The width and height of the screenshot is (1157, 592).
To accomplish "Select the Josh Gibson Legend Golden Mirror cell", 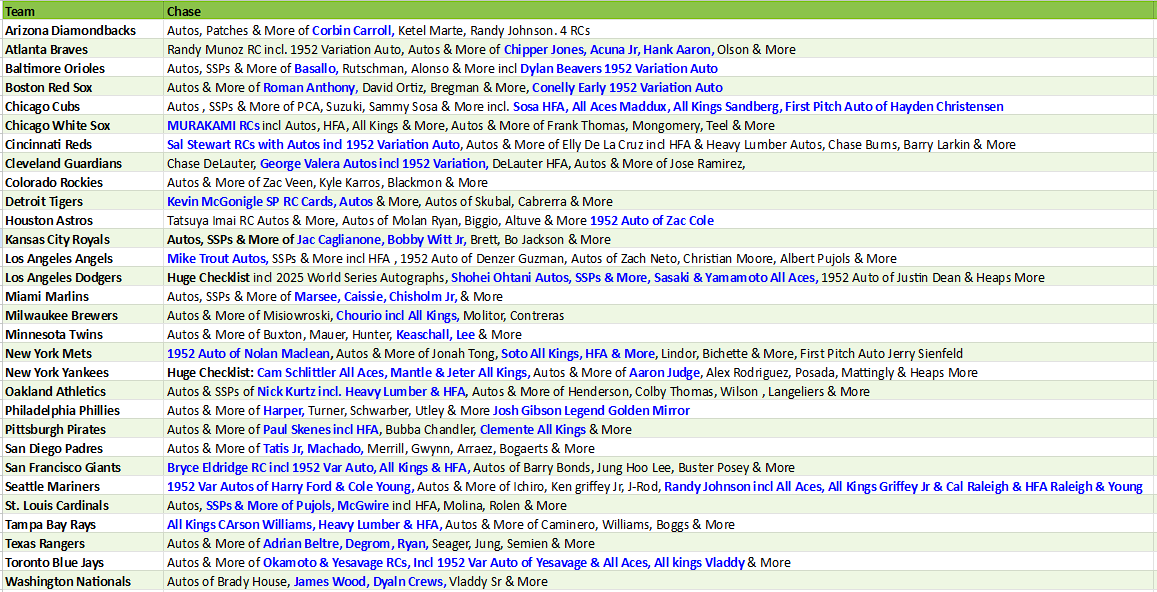I will coord(660,410).
